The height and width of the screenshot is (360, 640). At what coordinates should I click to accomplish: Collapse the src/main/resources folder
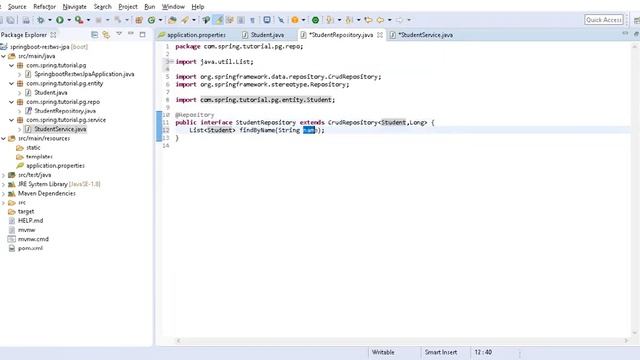coord(4,139)
